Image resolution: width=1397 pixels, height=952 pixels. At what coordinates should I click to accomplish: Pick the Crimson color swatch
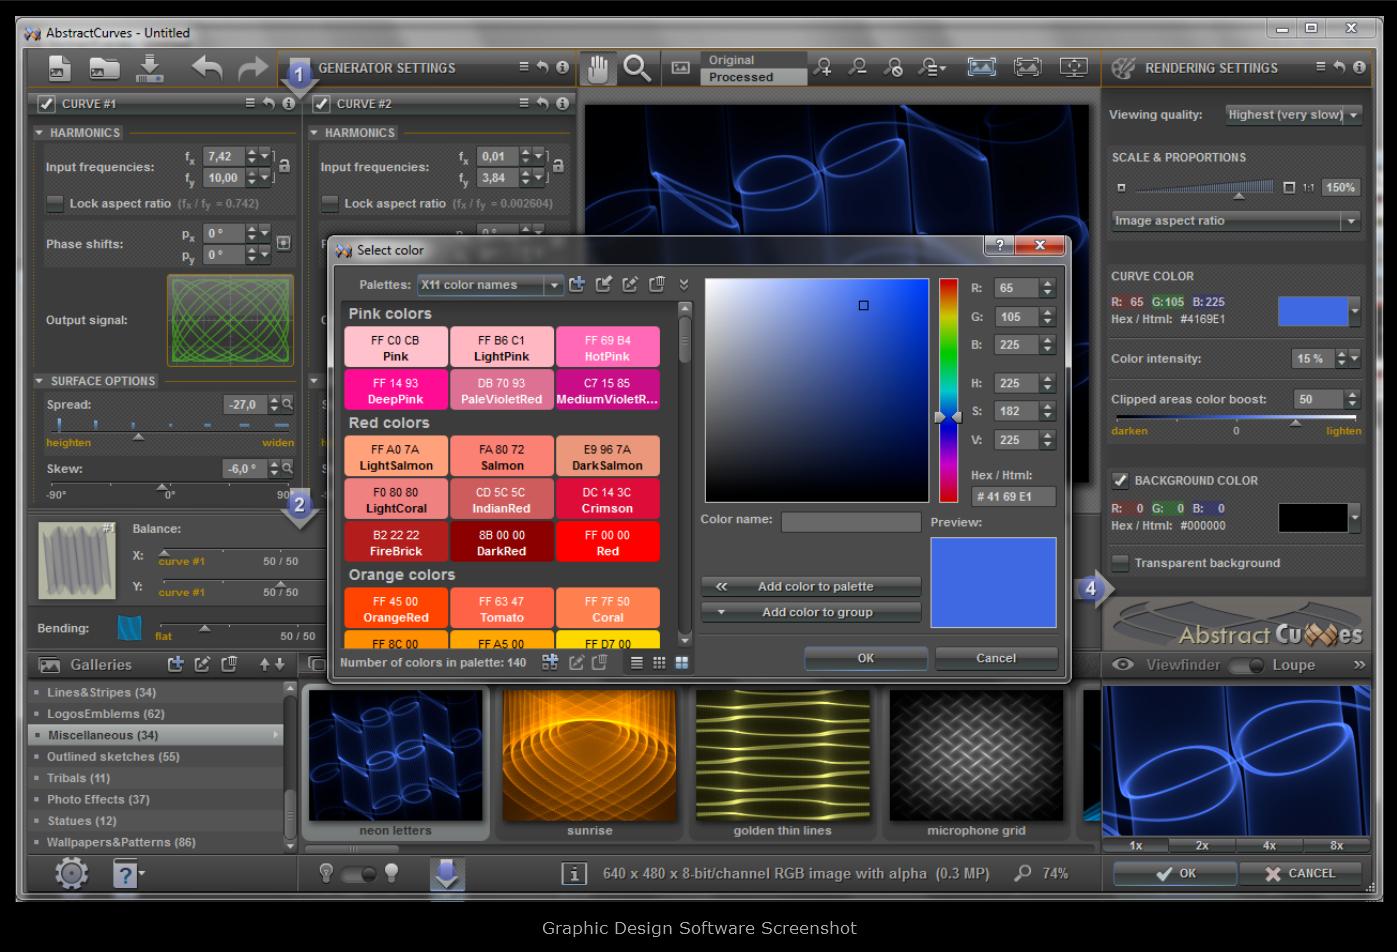[608, 500]
